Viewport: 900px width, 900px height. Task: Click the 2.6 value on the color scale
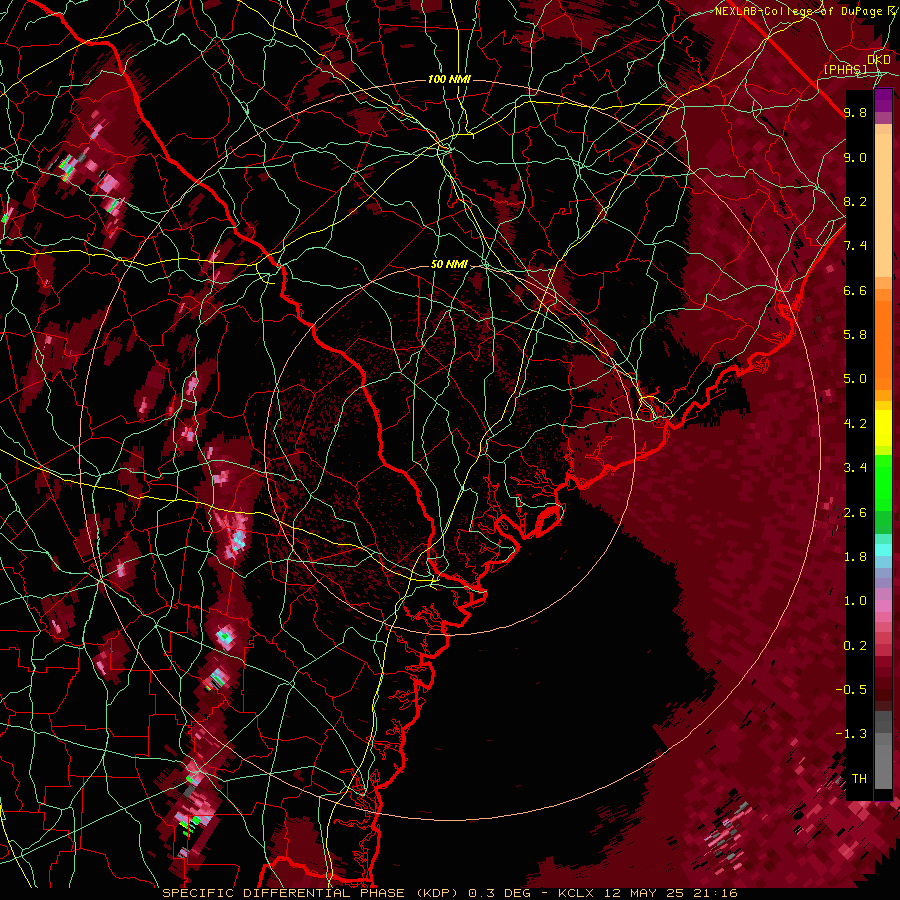855,513
